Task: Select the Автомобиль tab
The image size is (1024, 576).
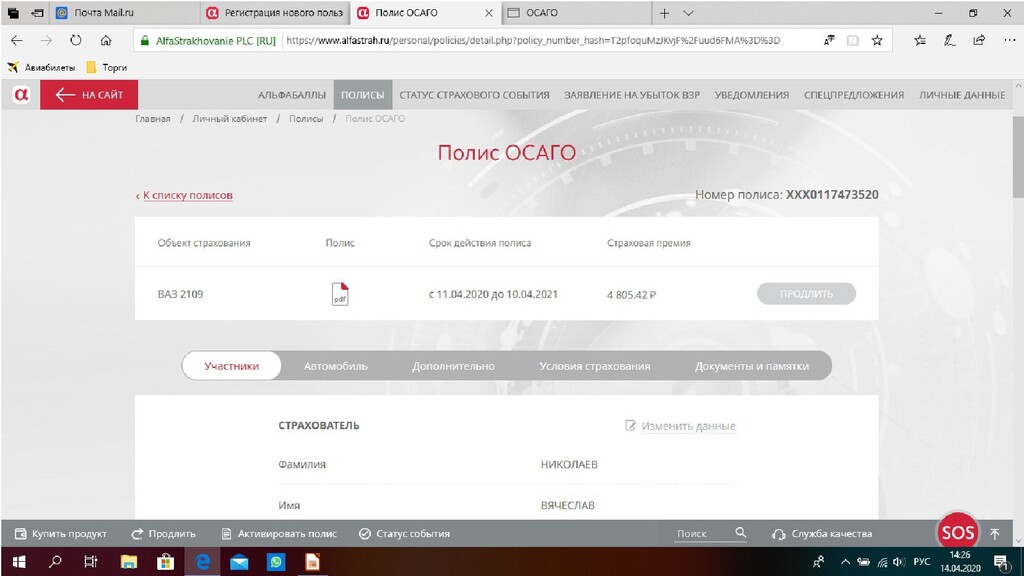Action: tap(336, 366)
